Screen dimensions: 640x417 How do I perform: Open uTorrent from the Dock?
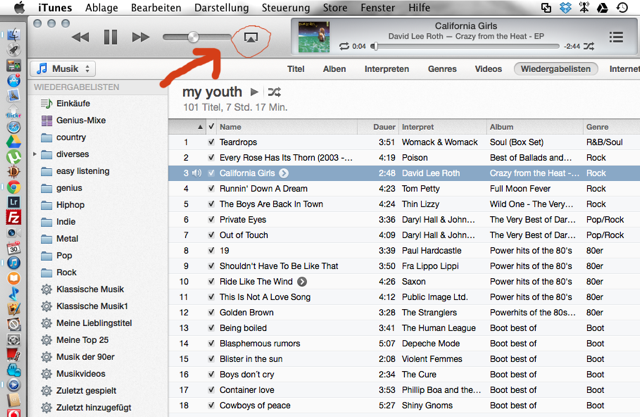tap(13, 157)
